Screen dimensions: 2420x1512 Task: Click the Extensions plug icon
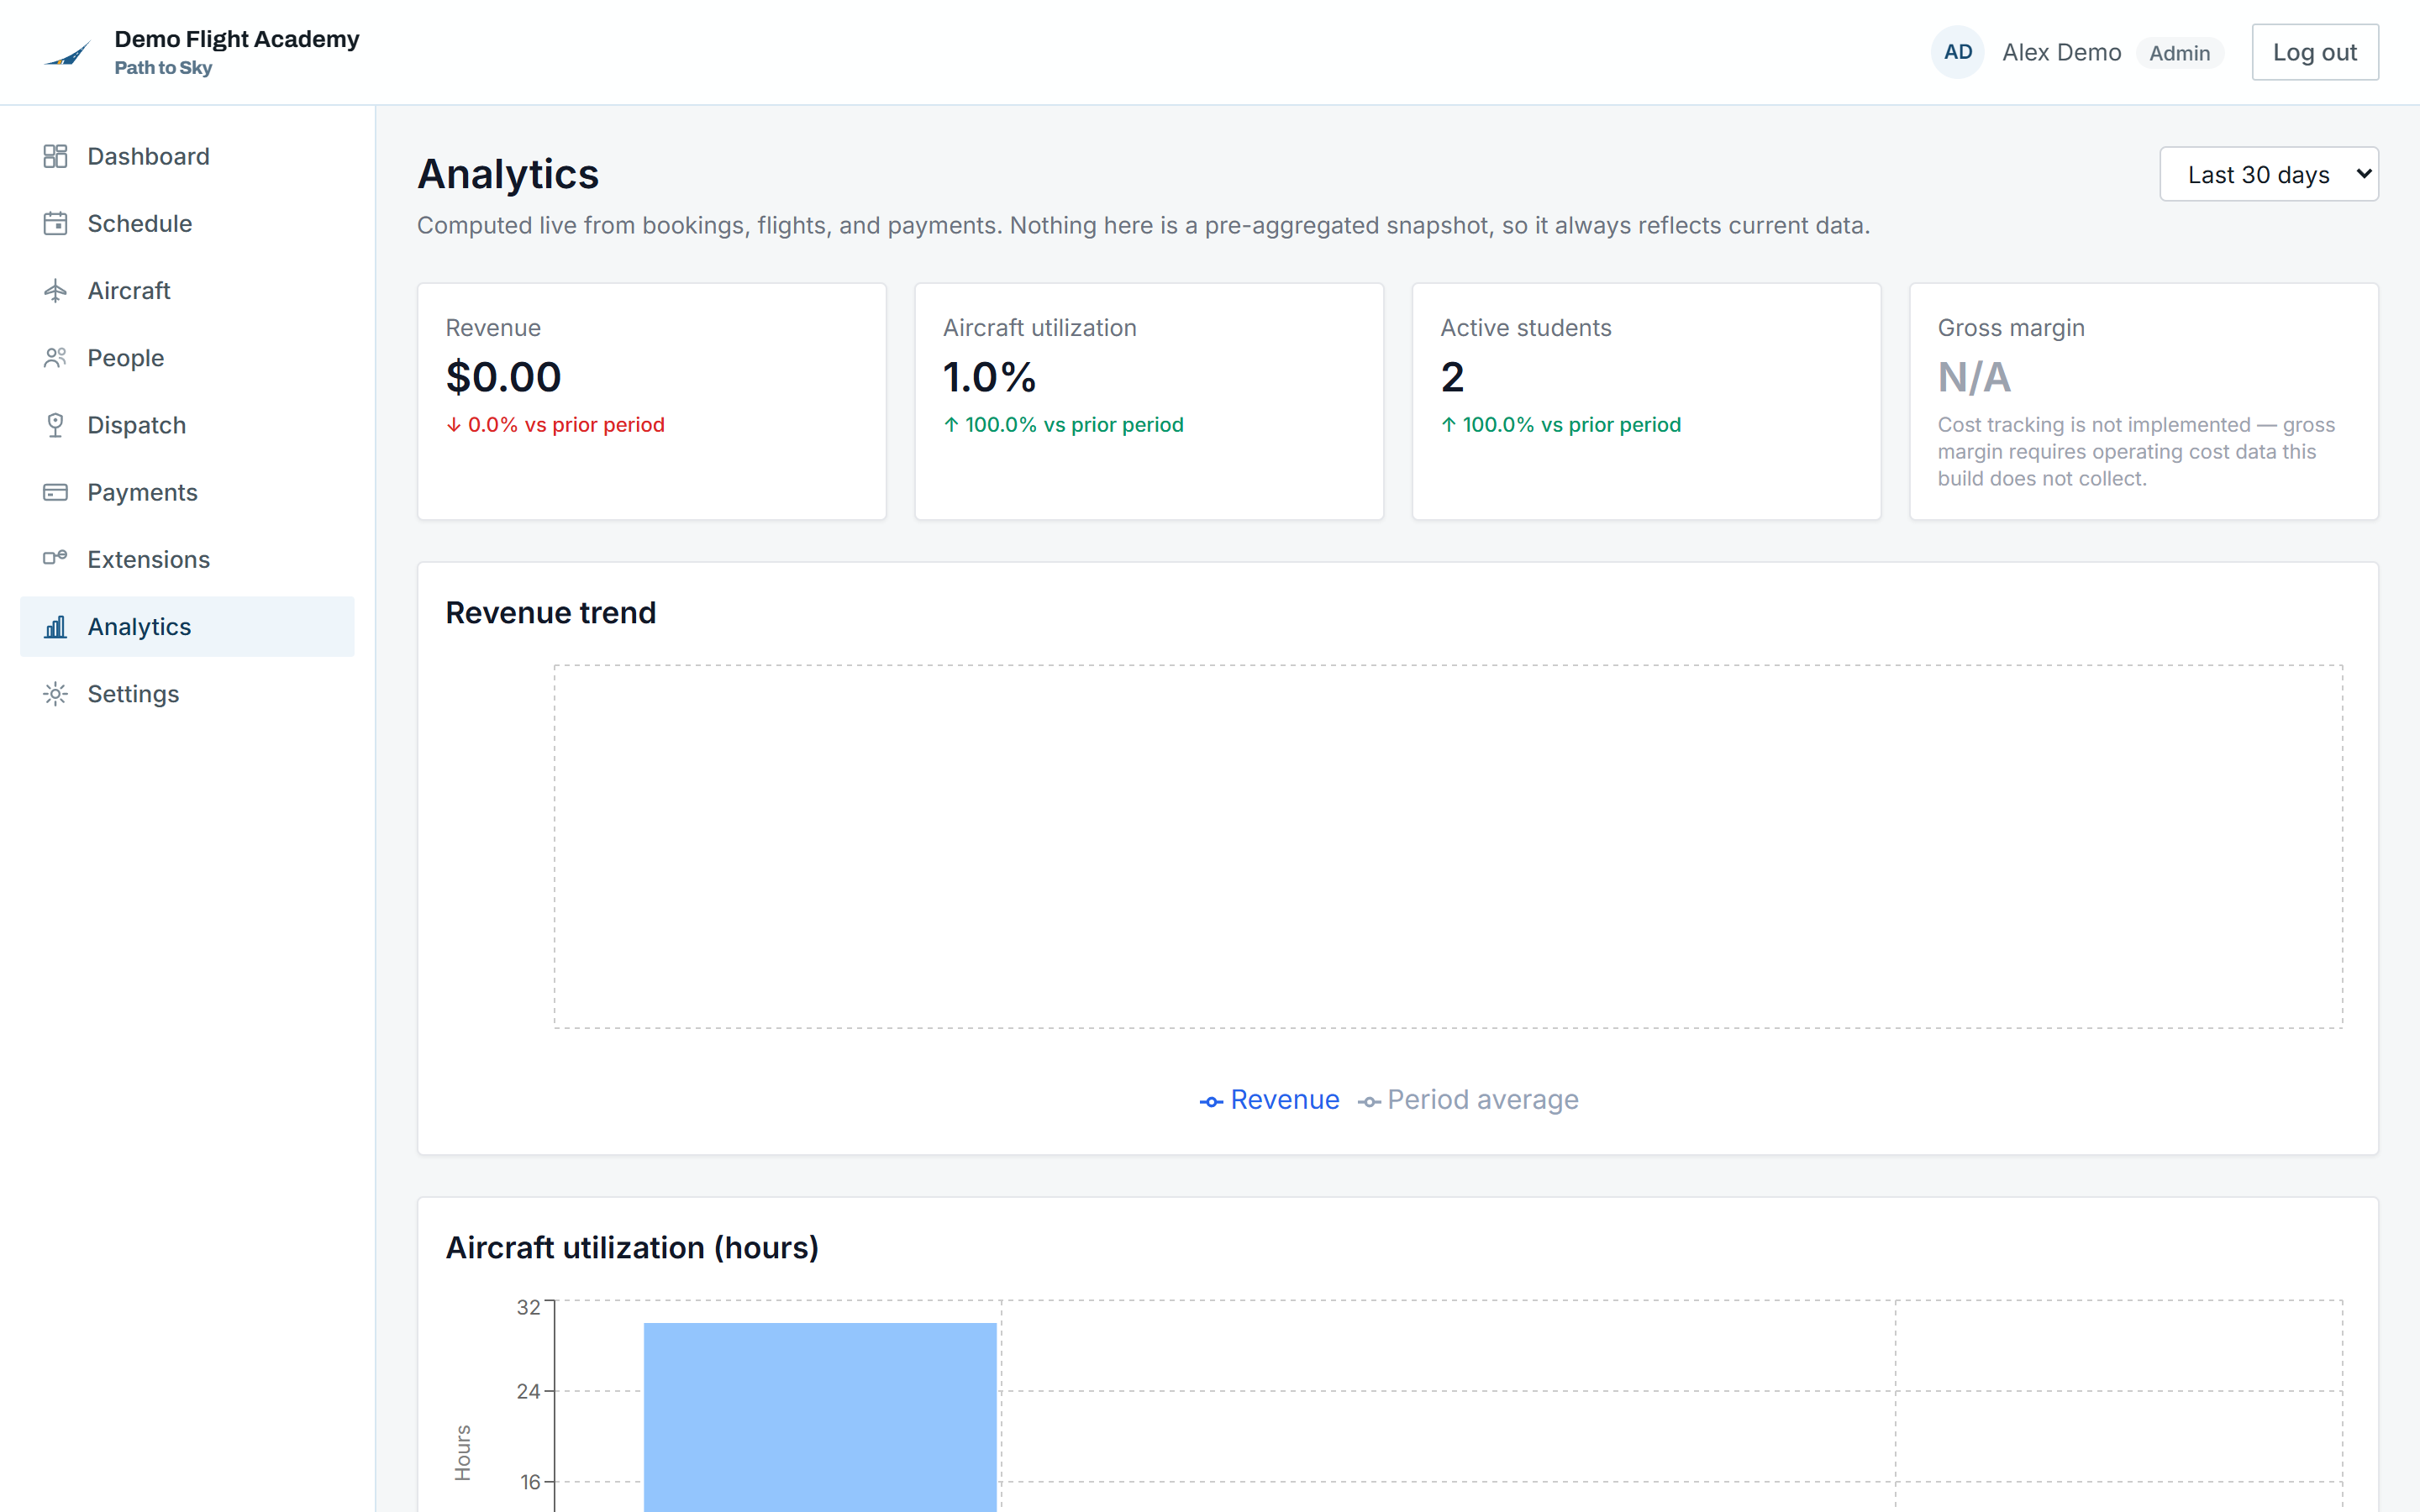click(x=55, y=559)
